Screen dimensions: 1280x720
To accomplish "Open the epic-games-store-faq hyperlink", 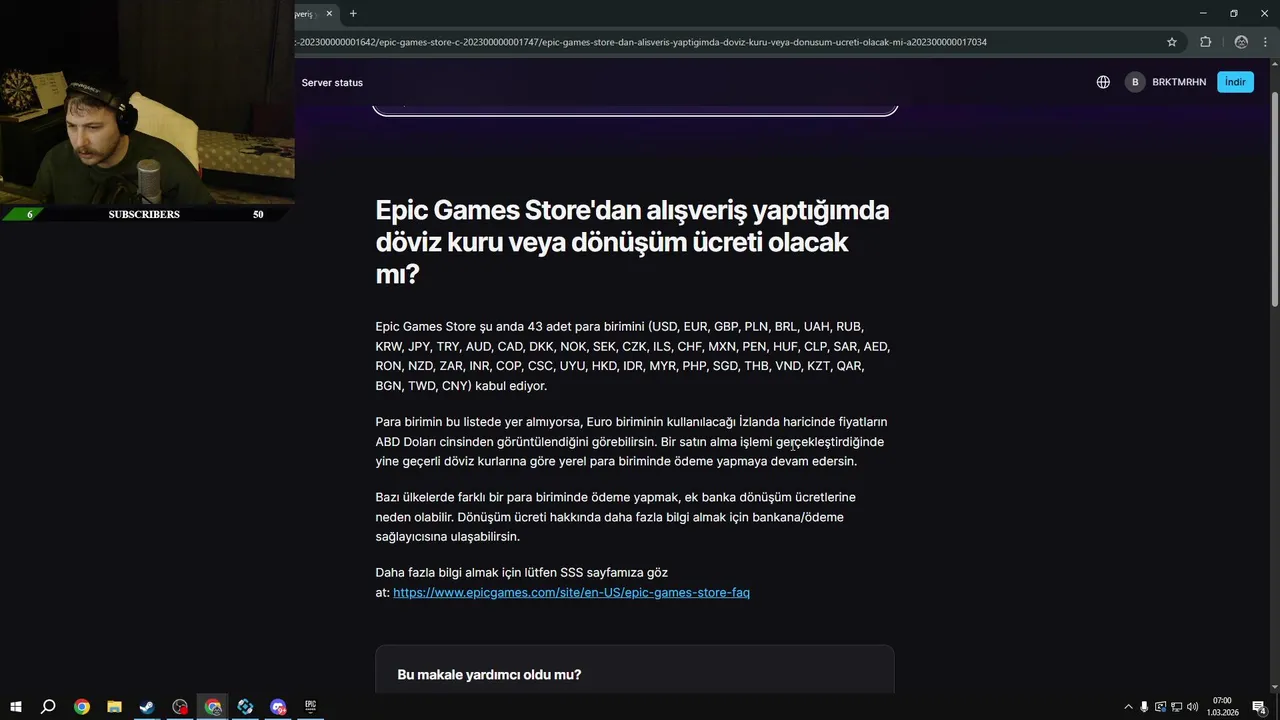I will [x=571, y=592].
